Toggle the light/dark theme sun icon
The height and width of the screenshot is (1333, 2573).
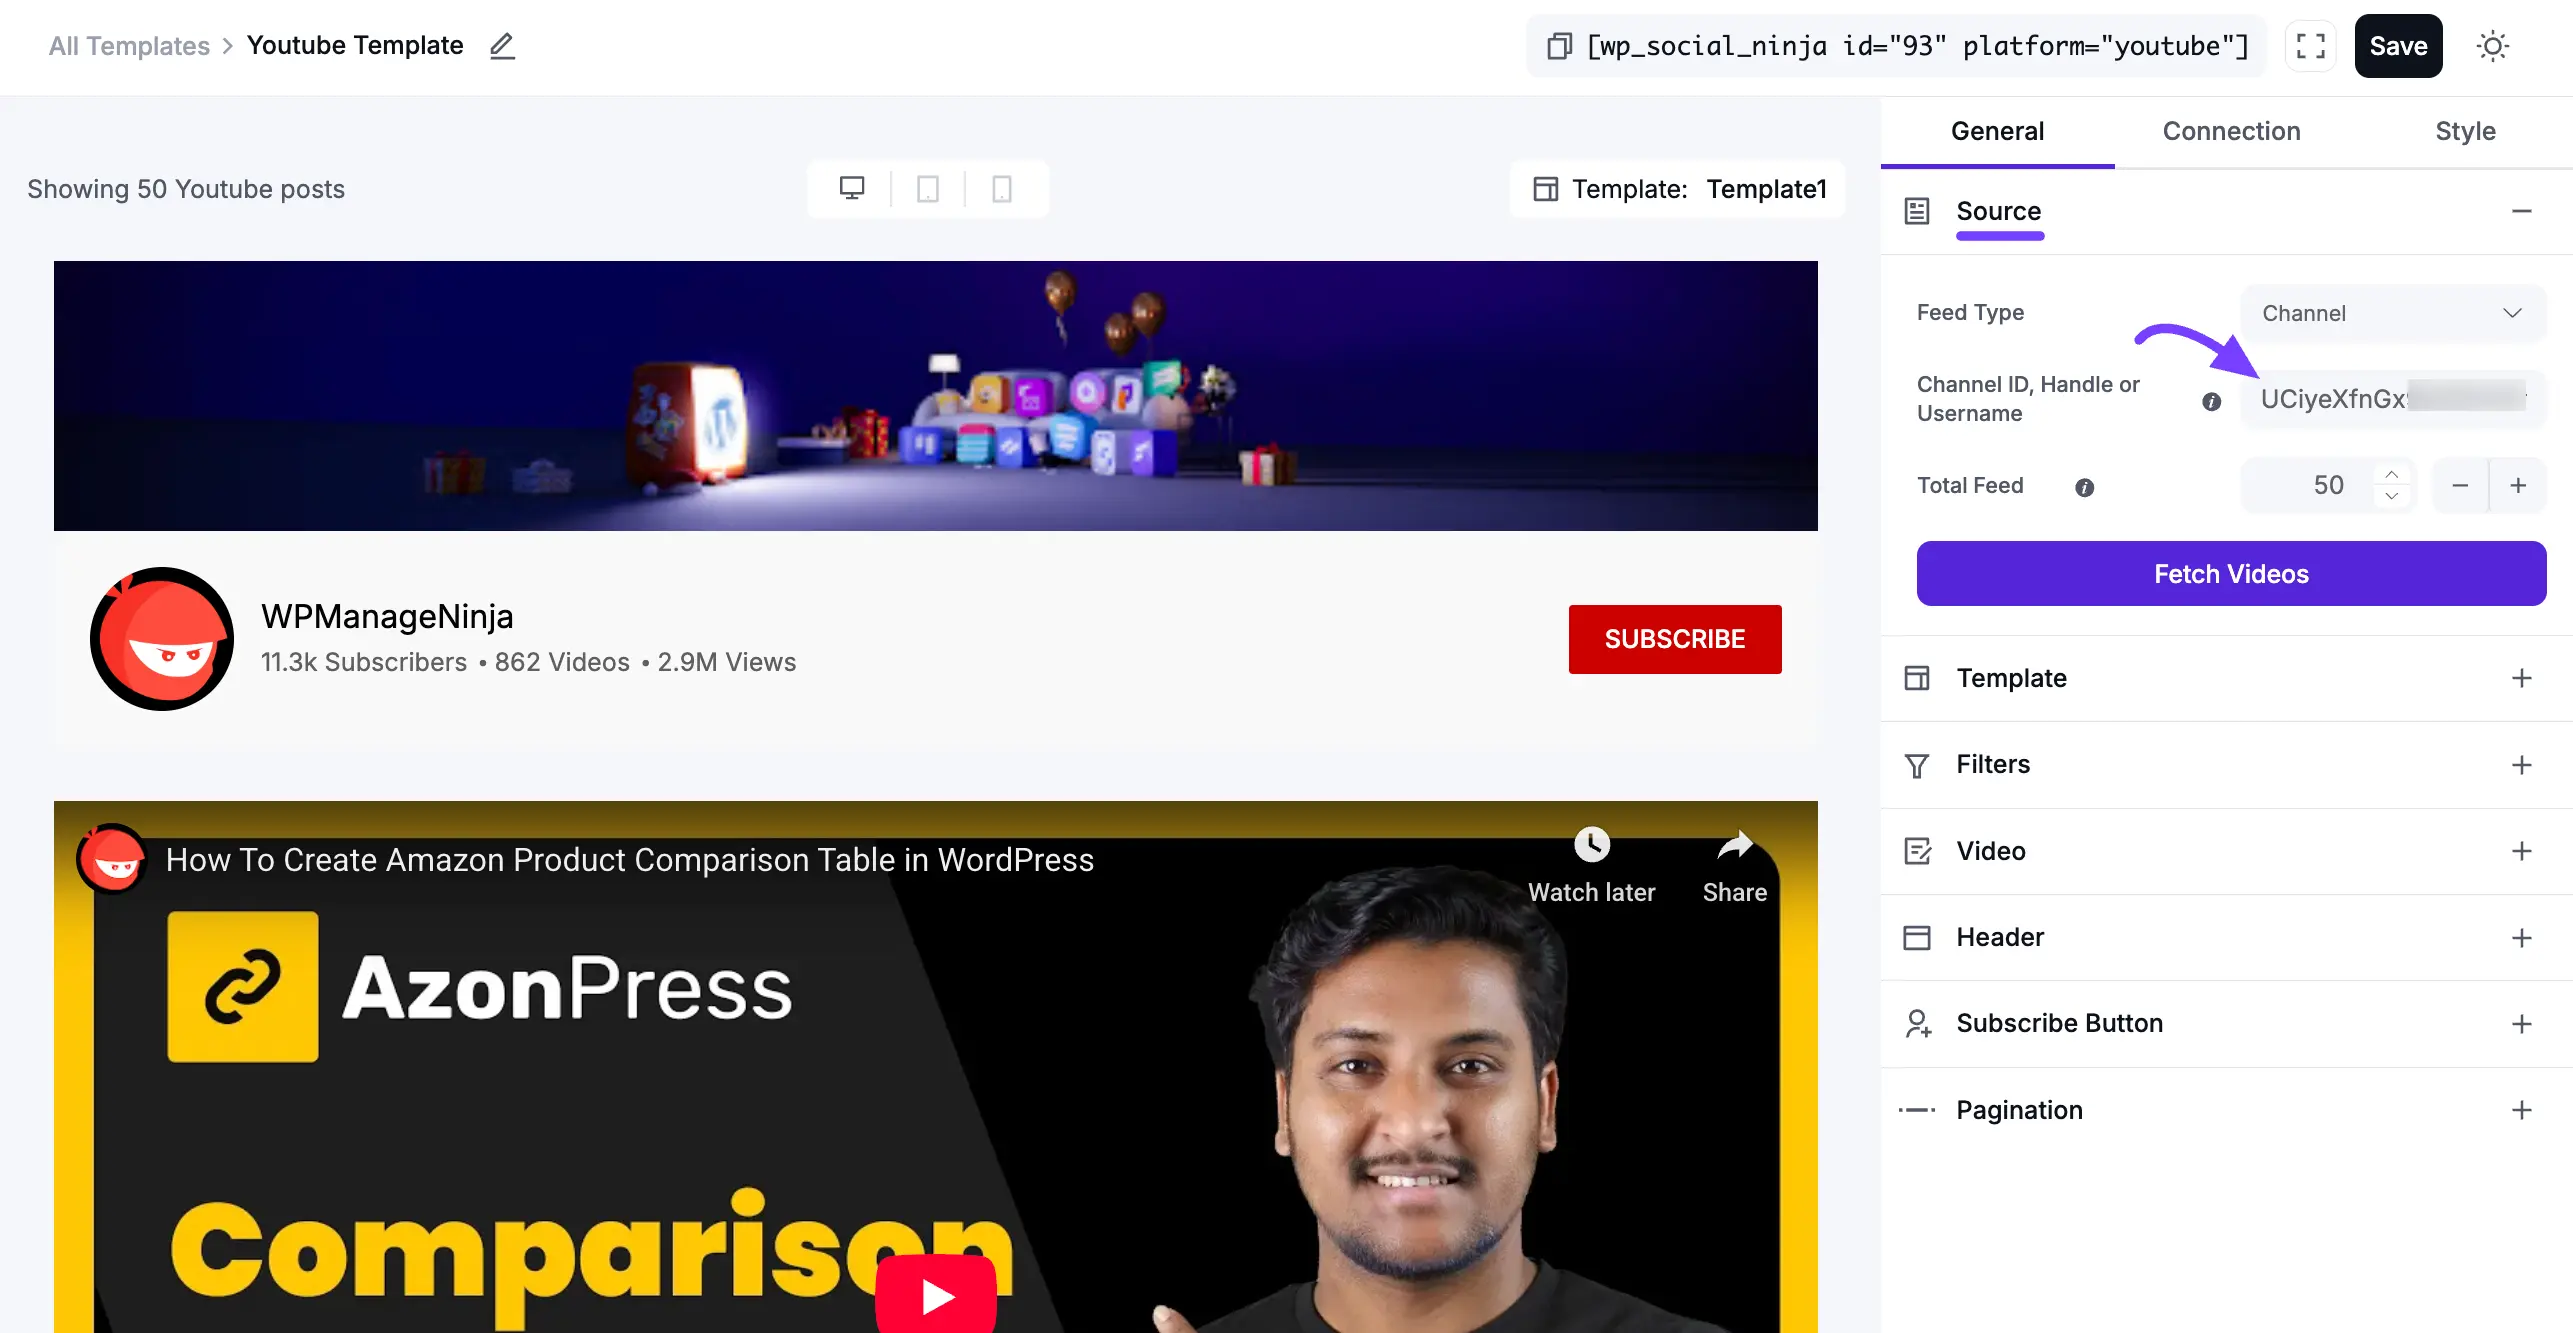pos(2492,46)
